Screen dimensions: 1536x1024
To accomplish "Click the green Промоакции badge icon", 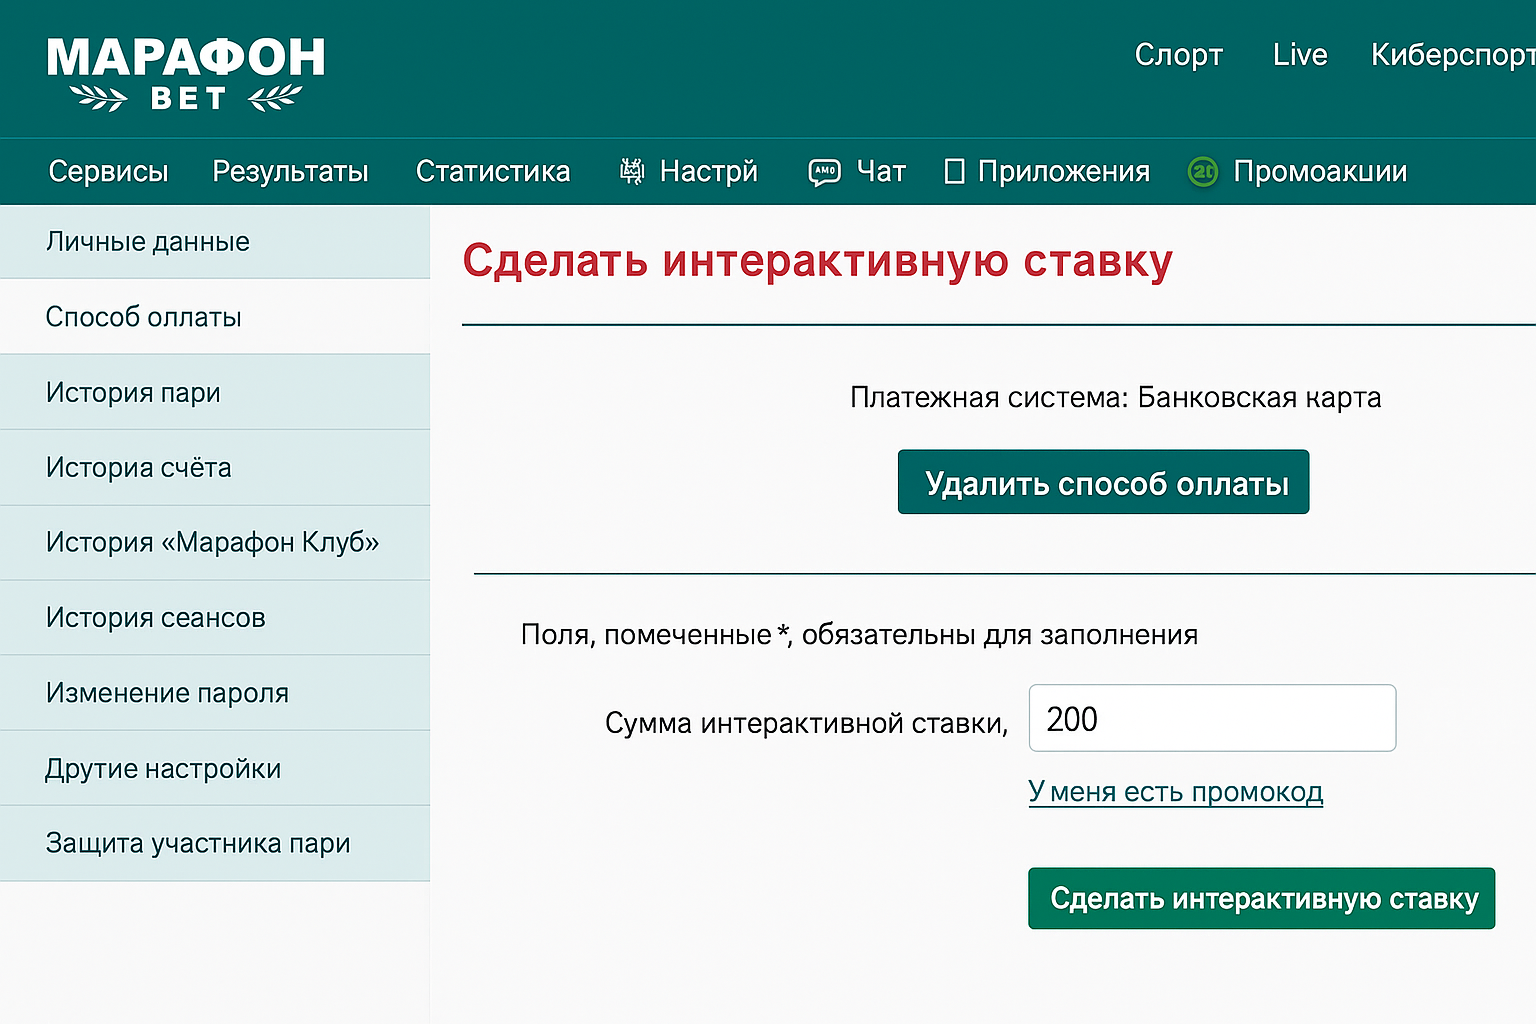I will click(1202, 172).
